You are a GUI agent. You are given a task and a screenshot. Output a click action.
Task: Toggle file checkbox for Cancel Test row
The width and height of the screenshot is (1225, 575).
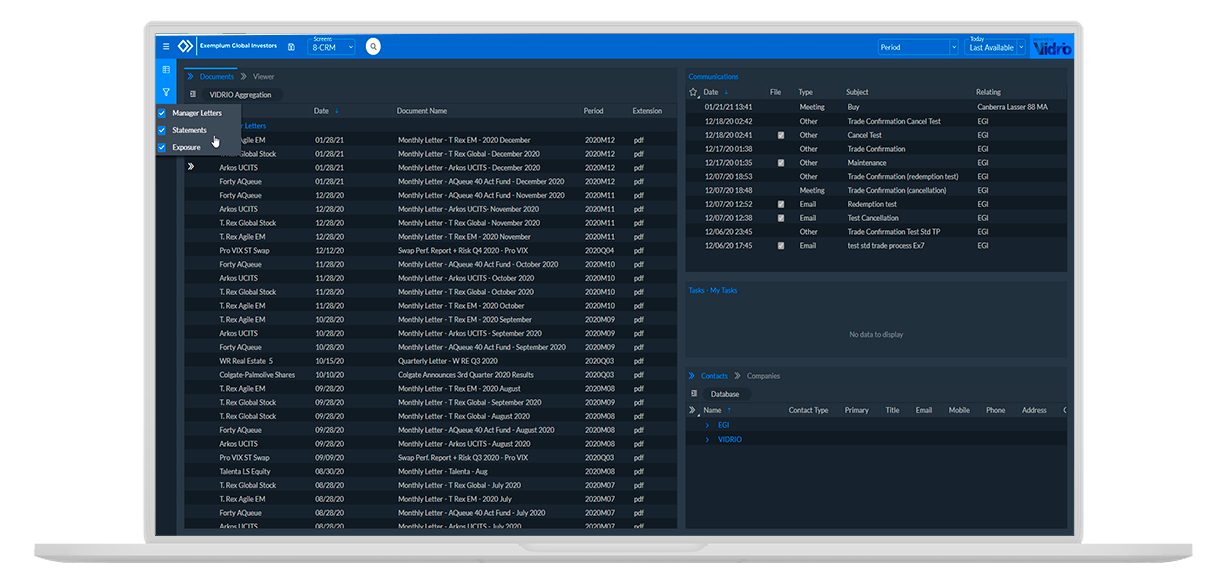[781, 135]
